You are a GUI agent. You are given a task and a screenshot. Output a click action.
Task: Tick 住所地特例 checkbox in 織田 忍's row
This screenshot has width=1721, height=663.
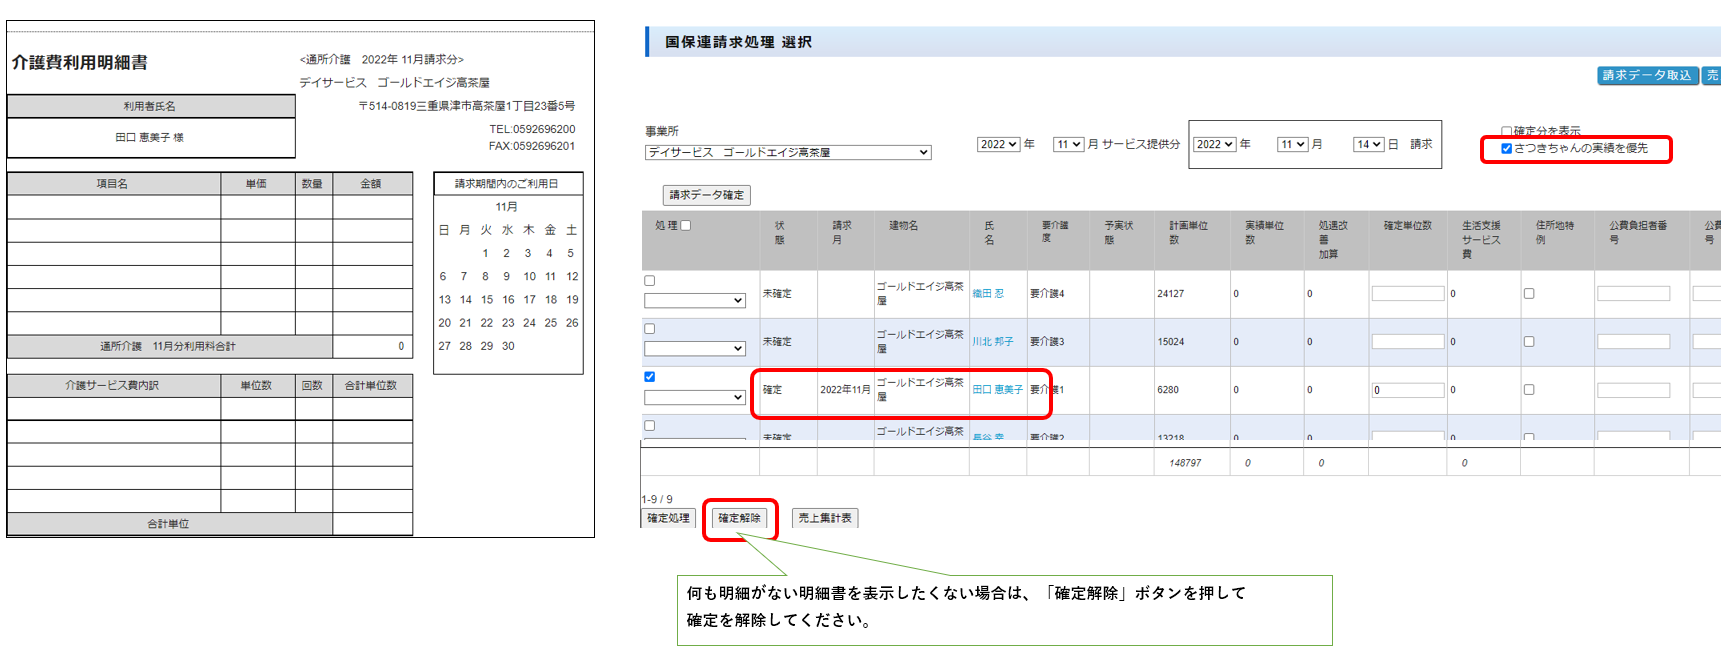[1529, 294]
